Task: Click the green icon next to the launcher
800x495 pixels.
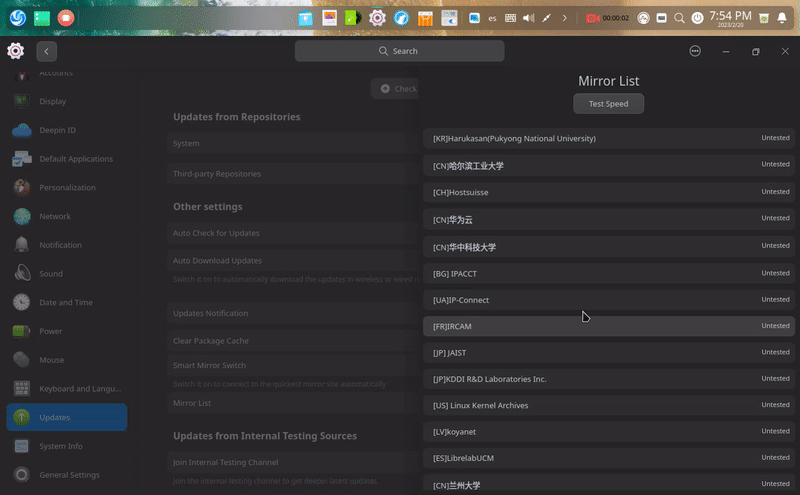Action: click(42, 18)
